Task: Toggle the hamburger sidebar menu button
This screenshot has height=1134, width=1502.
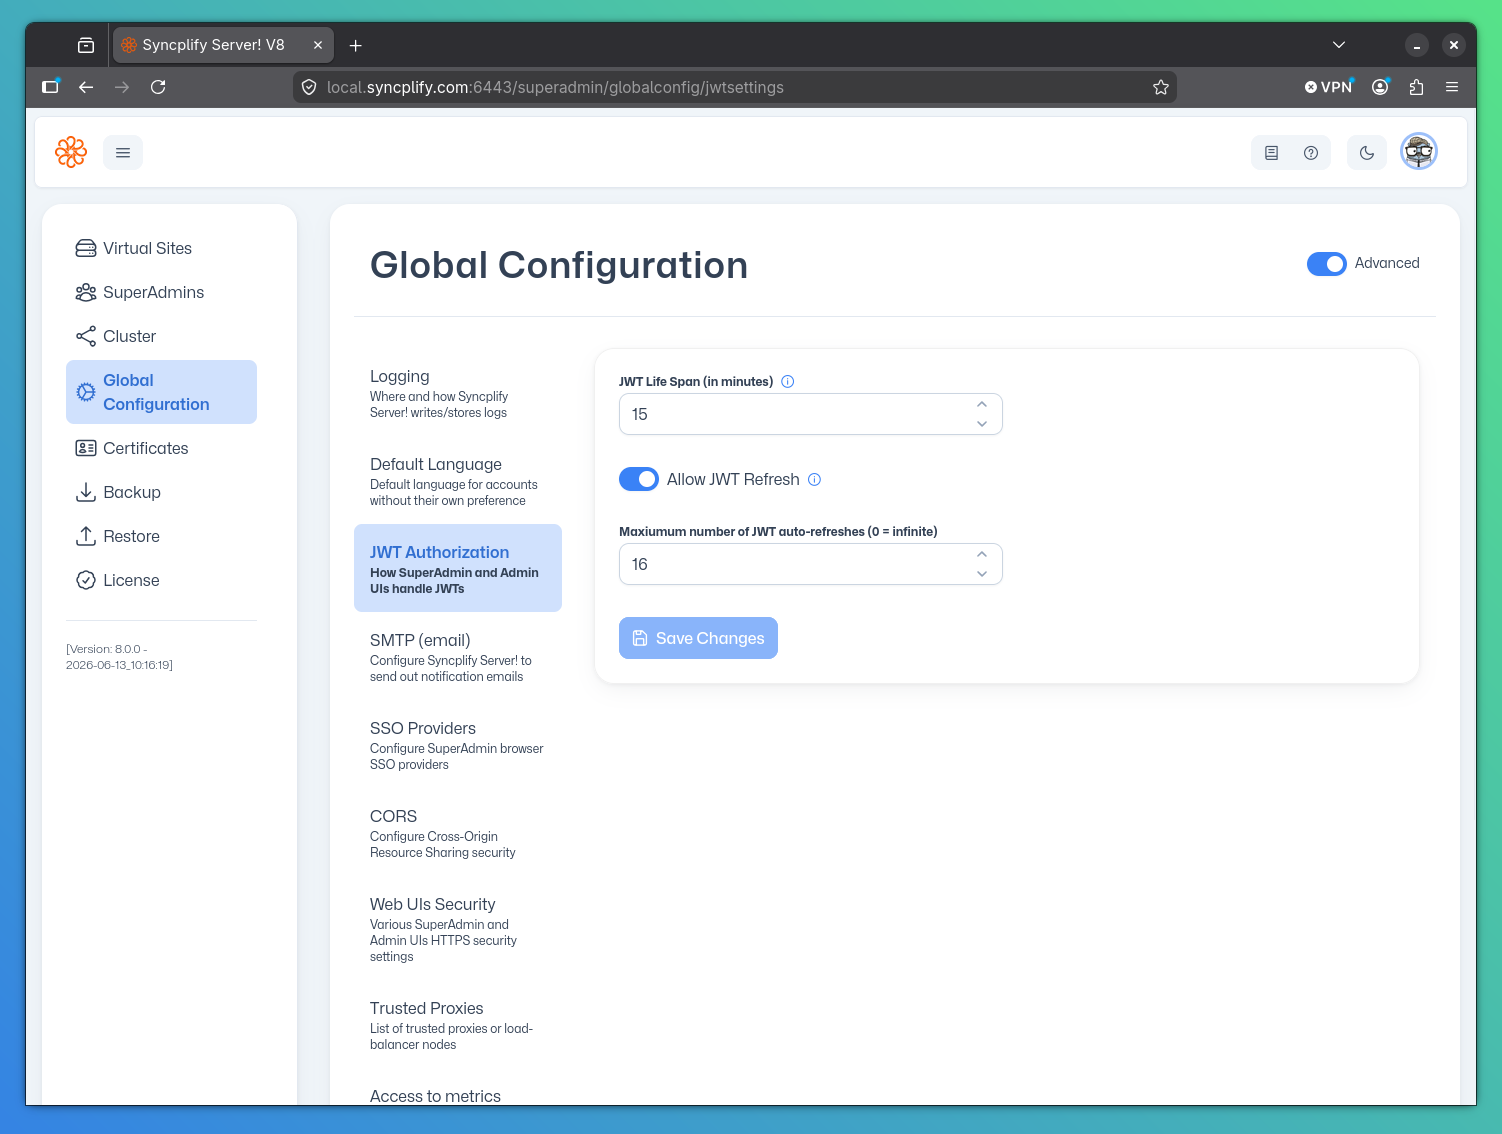Action: 123,153
